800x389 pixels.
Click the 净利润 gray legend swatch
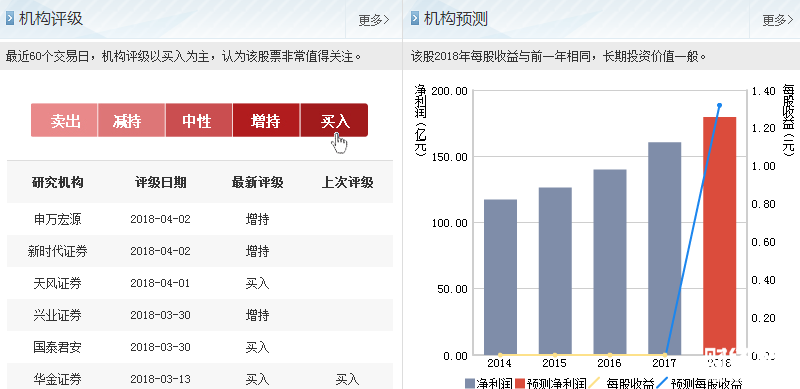tap(470, 383)
